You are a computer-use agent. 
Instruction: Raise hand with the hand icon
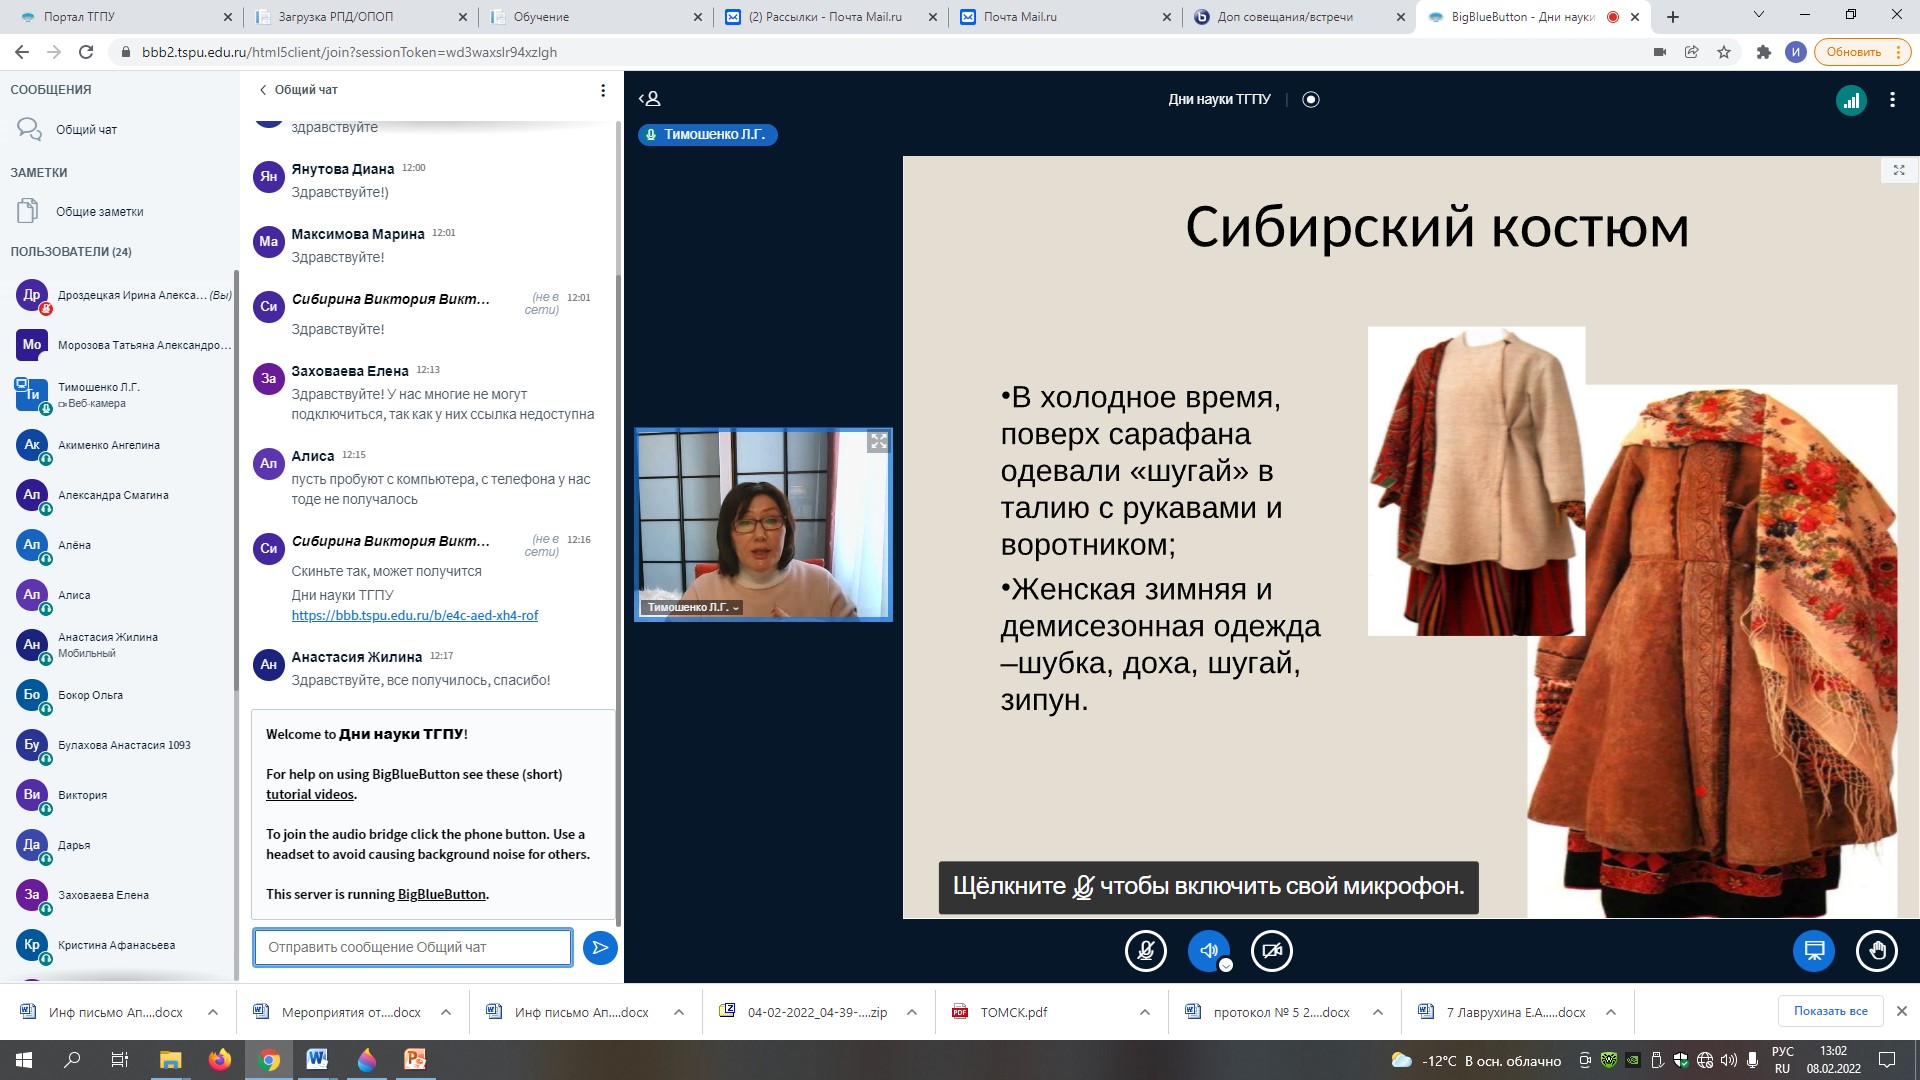pyautogui.click(x=1877, y=950)
